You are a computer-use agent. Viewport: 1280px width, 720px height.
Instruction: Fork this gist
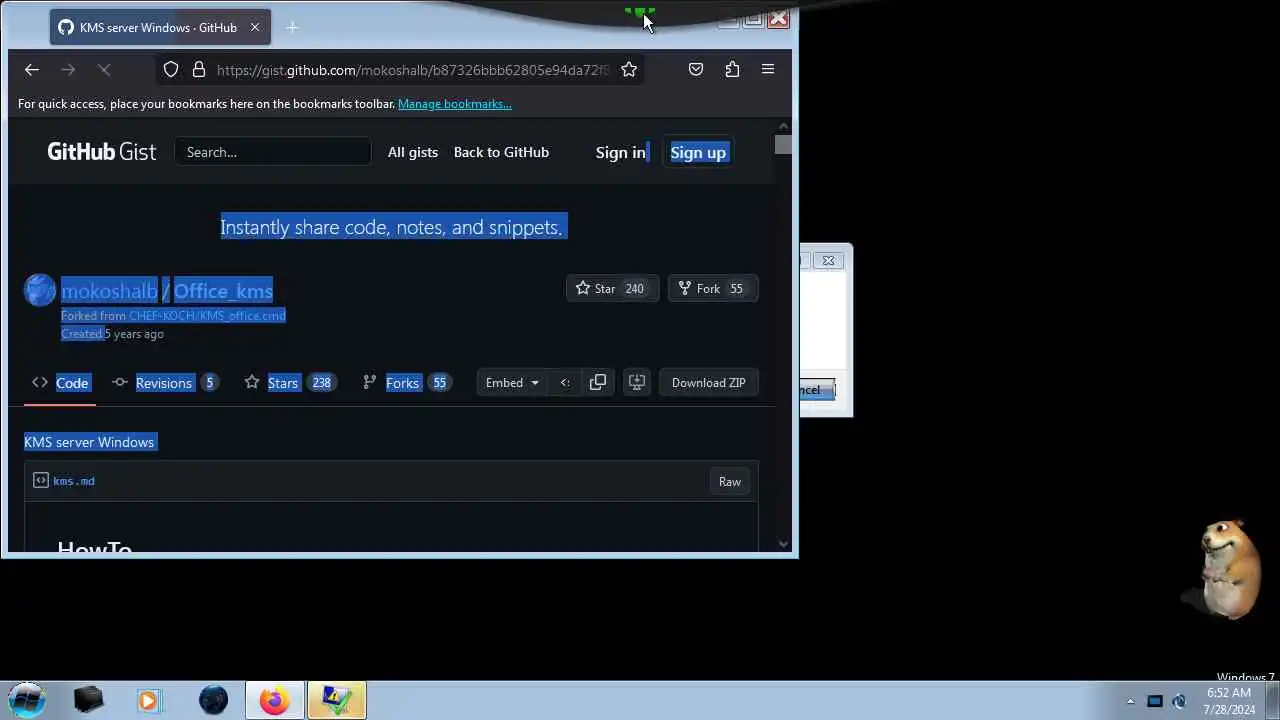712,288
